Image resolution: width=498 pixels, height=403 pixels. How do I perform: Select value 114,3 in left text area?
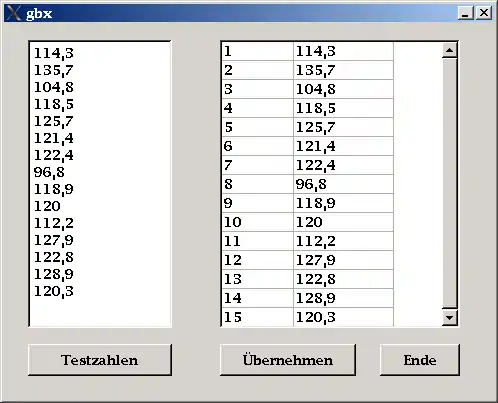tap(54, 53)
